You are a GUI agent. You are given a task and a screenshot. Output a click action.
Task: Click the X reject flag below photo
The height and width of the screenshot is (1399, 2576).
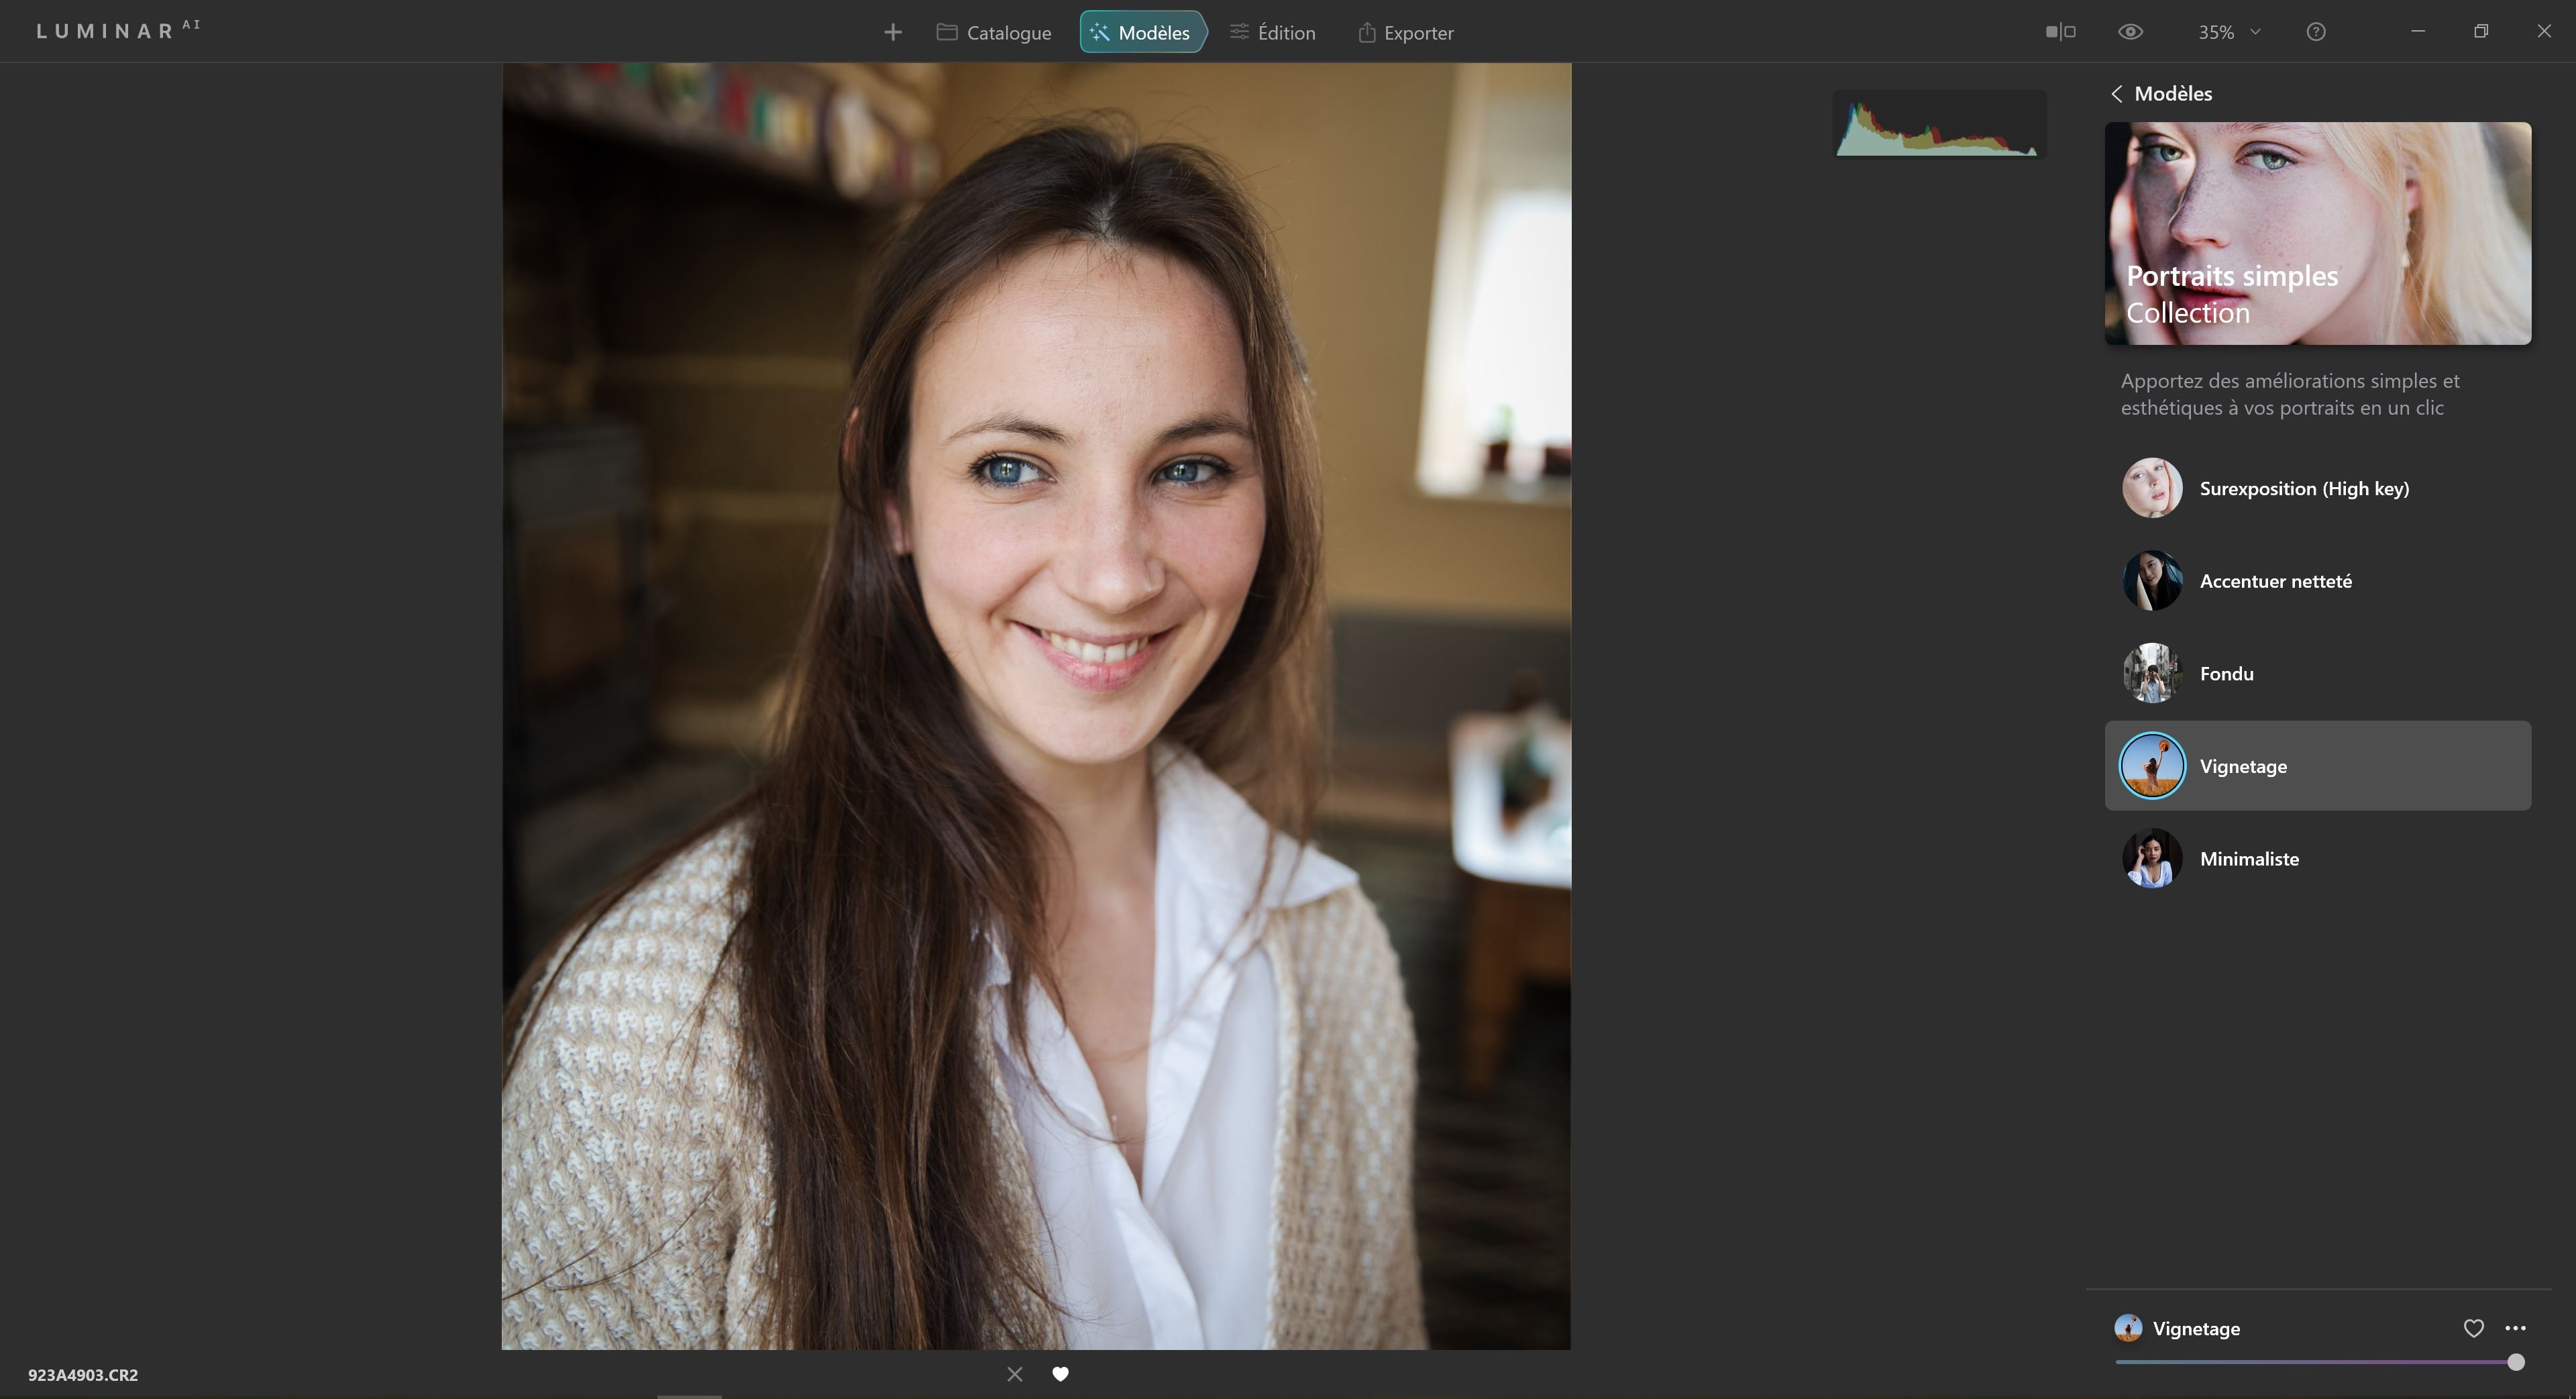click(x=1015, y=1374)
